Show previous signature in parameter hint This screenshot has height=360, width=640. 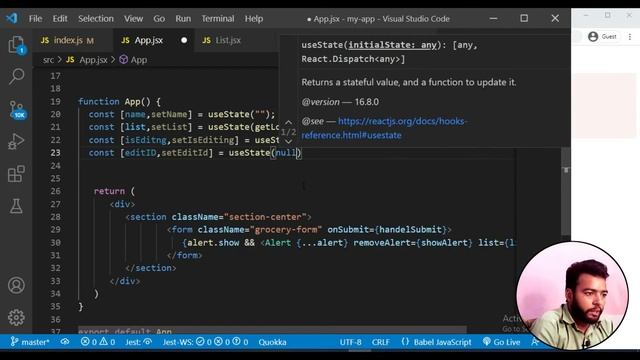tap(289, 122)
